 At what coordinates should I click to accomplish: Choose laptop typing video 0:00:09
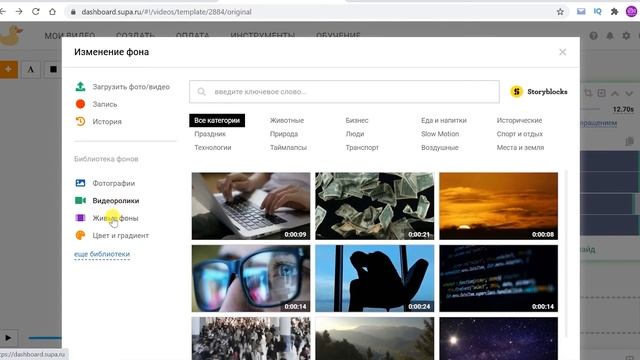[x=251, y=206]
